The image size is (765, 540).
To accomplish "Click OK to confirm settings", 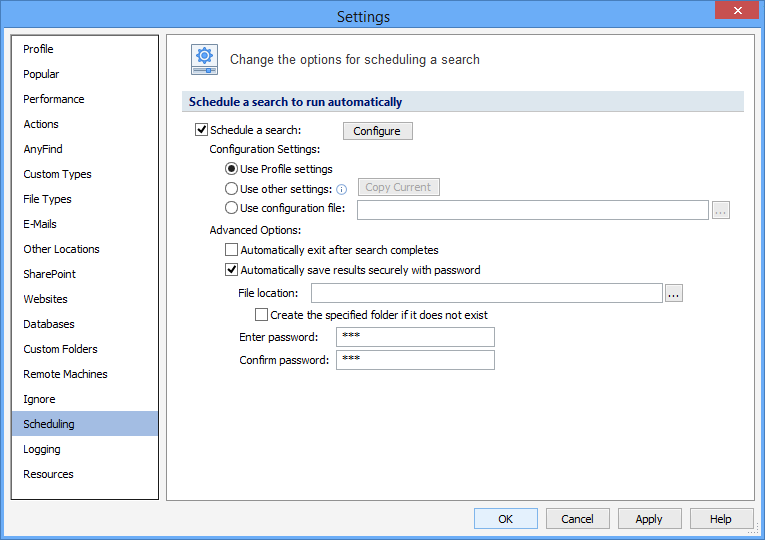I will [505, 519].
